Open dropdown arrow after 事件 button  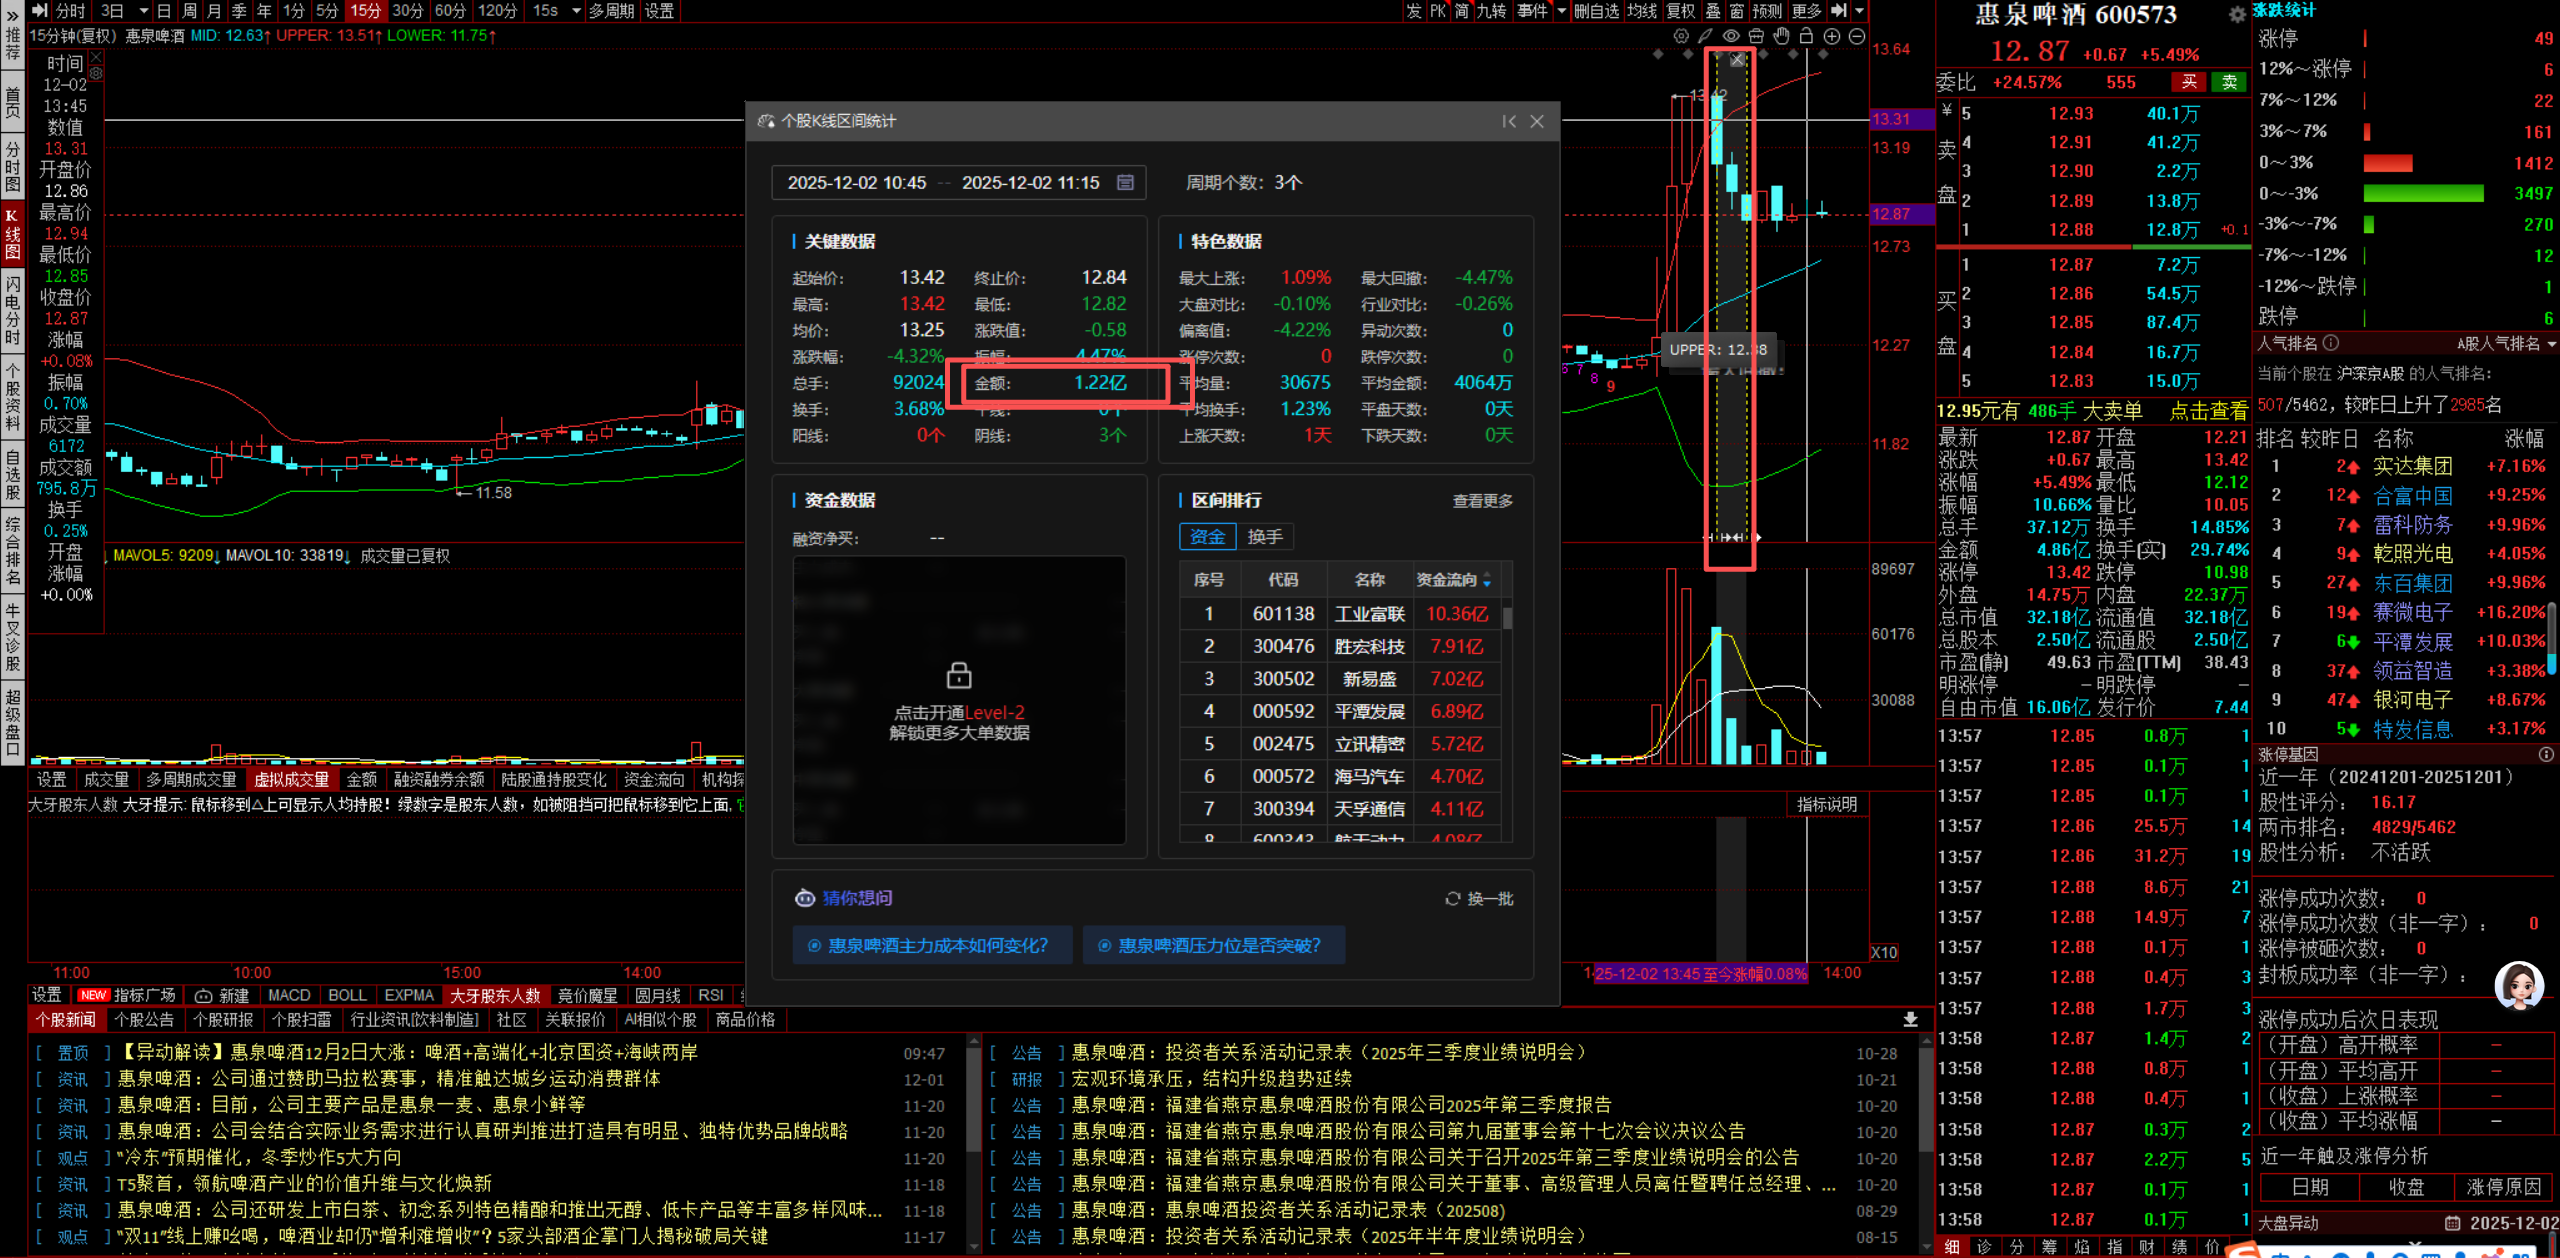point(1561,11)
